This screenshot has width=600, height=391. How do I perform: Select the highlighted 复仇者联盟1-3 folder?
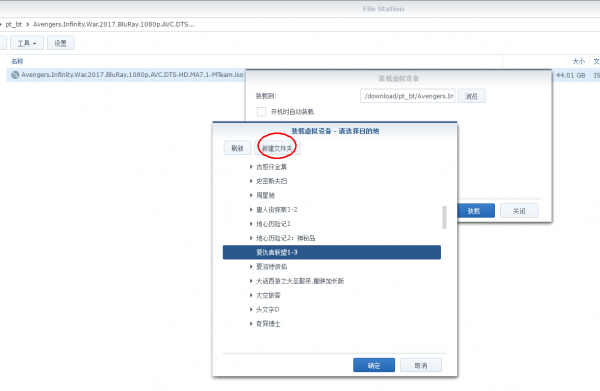point(332,253)
